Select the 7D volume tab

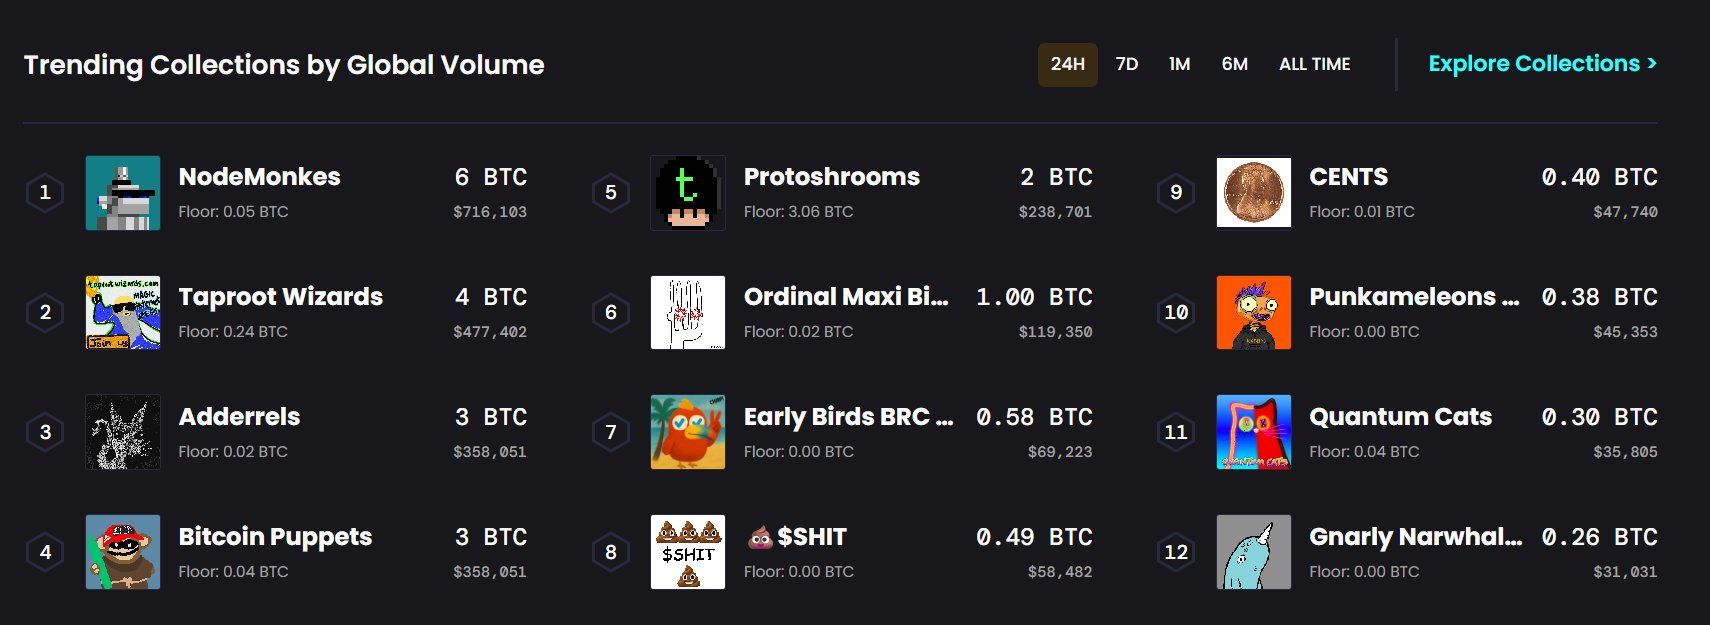pyautogui.click(x=1127, y=65)
